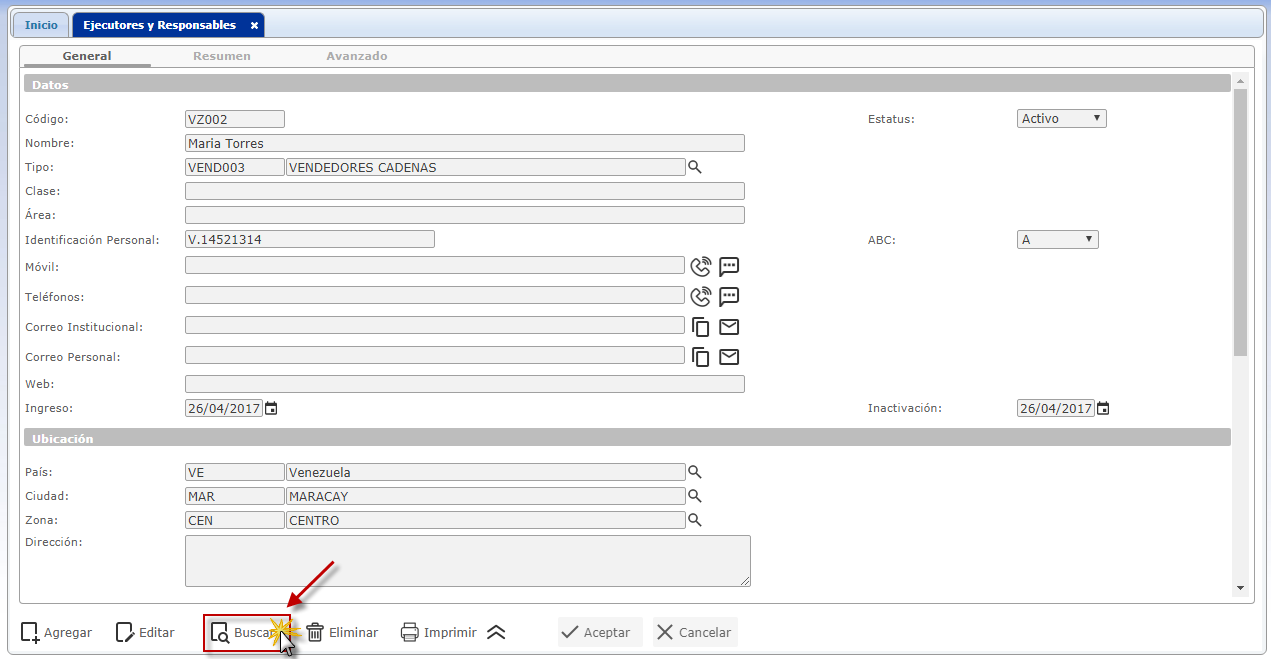The height and width of the screenshot is (659, 1271).
Task: Click the Web input field
Action: 465,384
